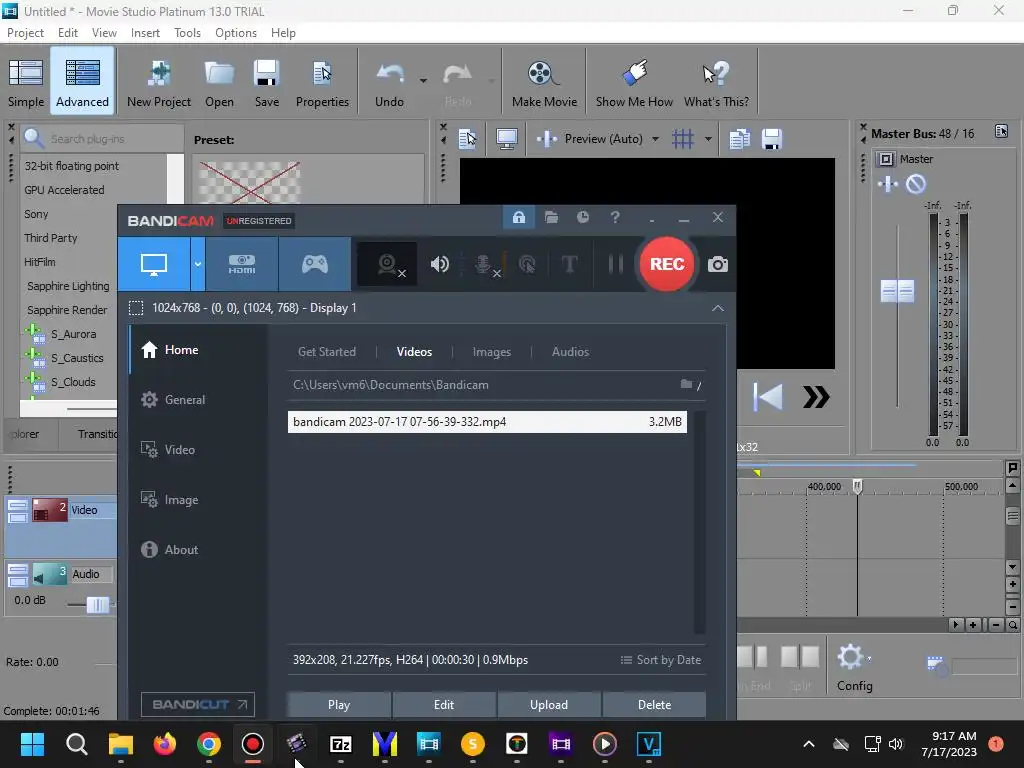Click Edit button in Bandicam

coord(444,705)
